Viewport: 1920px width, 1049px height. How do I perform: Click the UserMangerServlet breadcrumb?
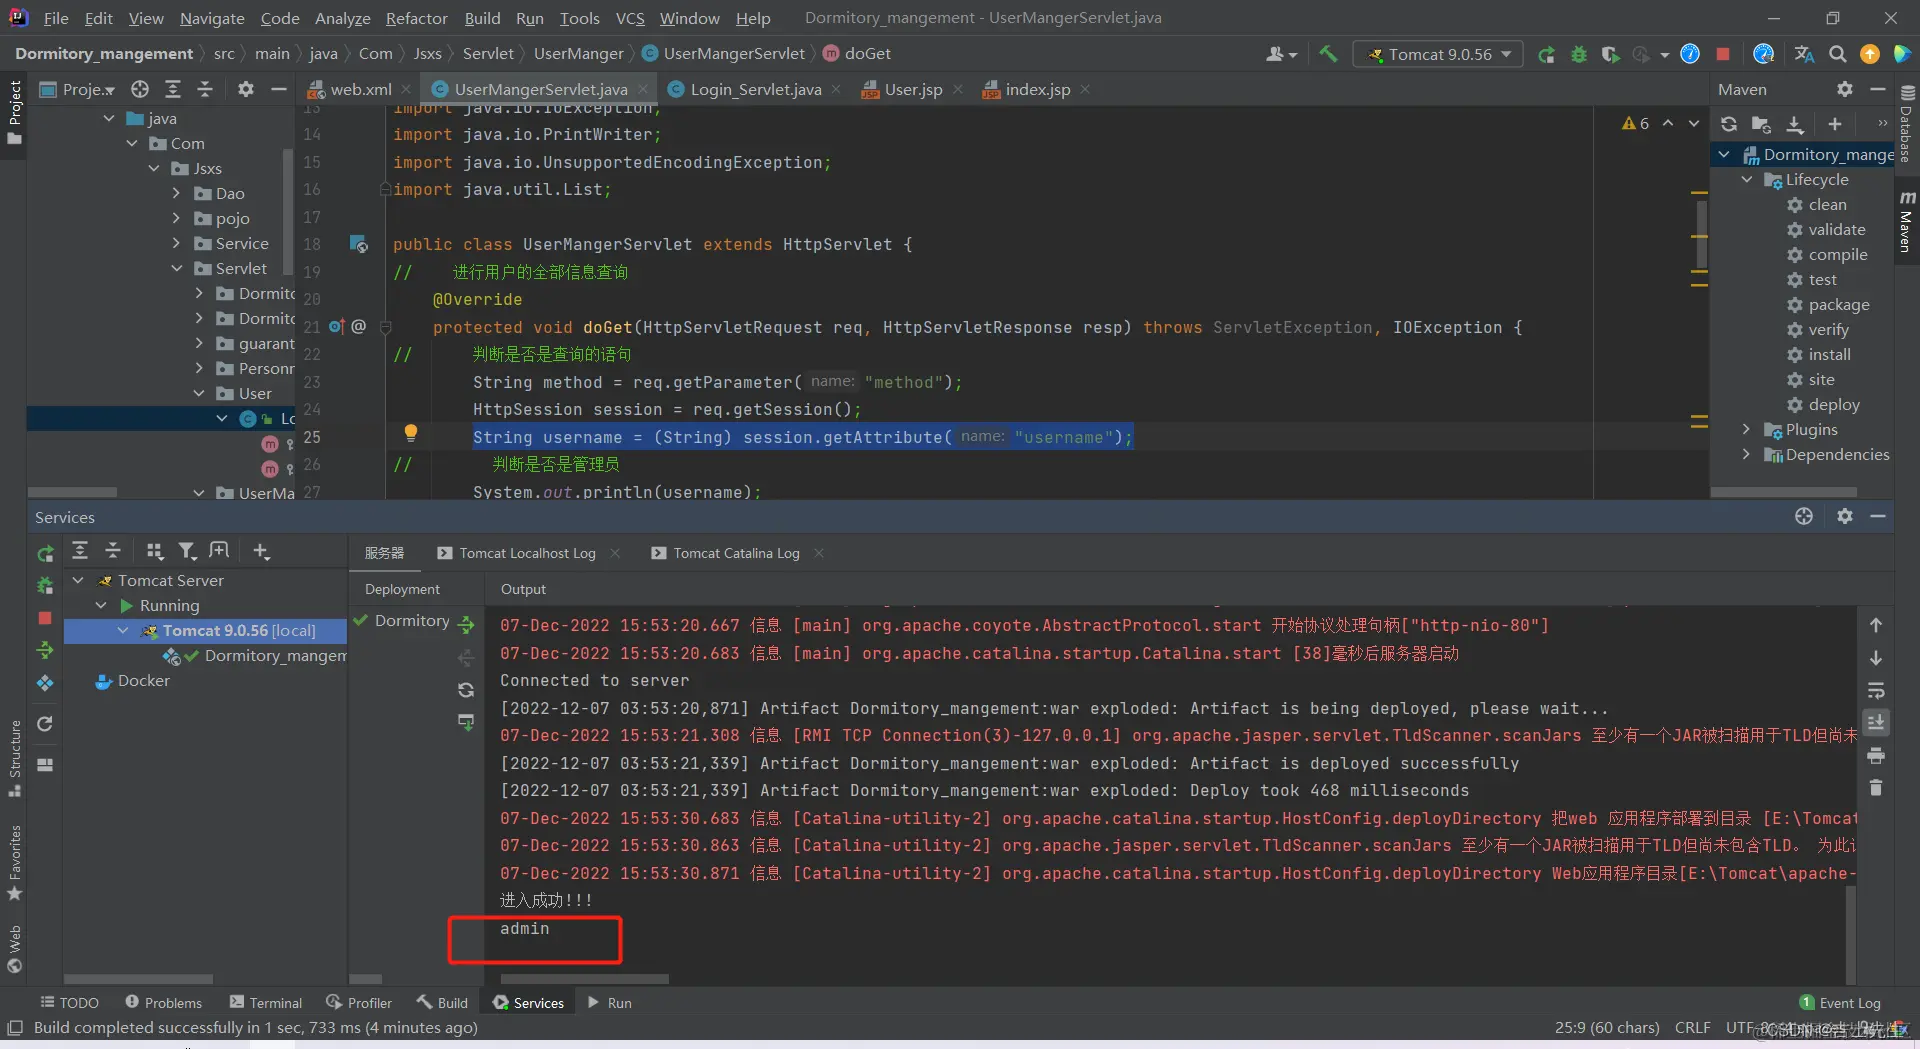[734, 53]
